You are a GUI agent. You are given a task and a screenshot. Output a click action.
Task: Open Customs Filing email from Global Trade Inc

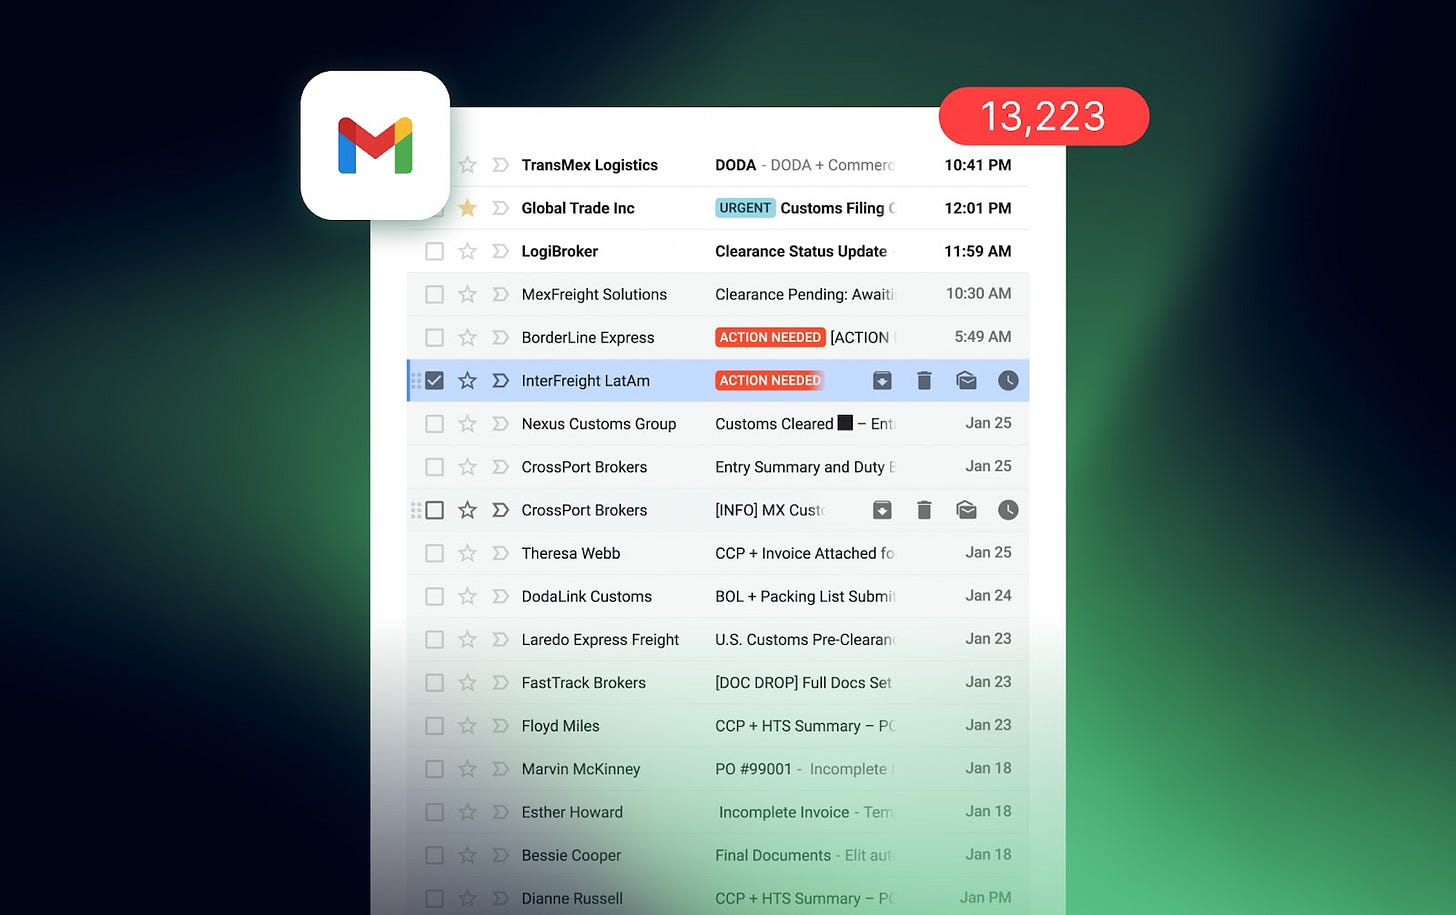point(838,208)
